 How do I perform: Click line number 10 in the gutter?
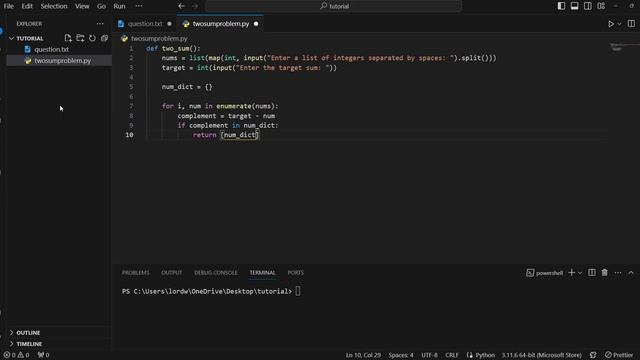point(129,135)
